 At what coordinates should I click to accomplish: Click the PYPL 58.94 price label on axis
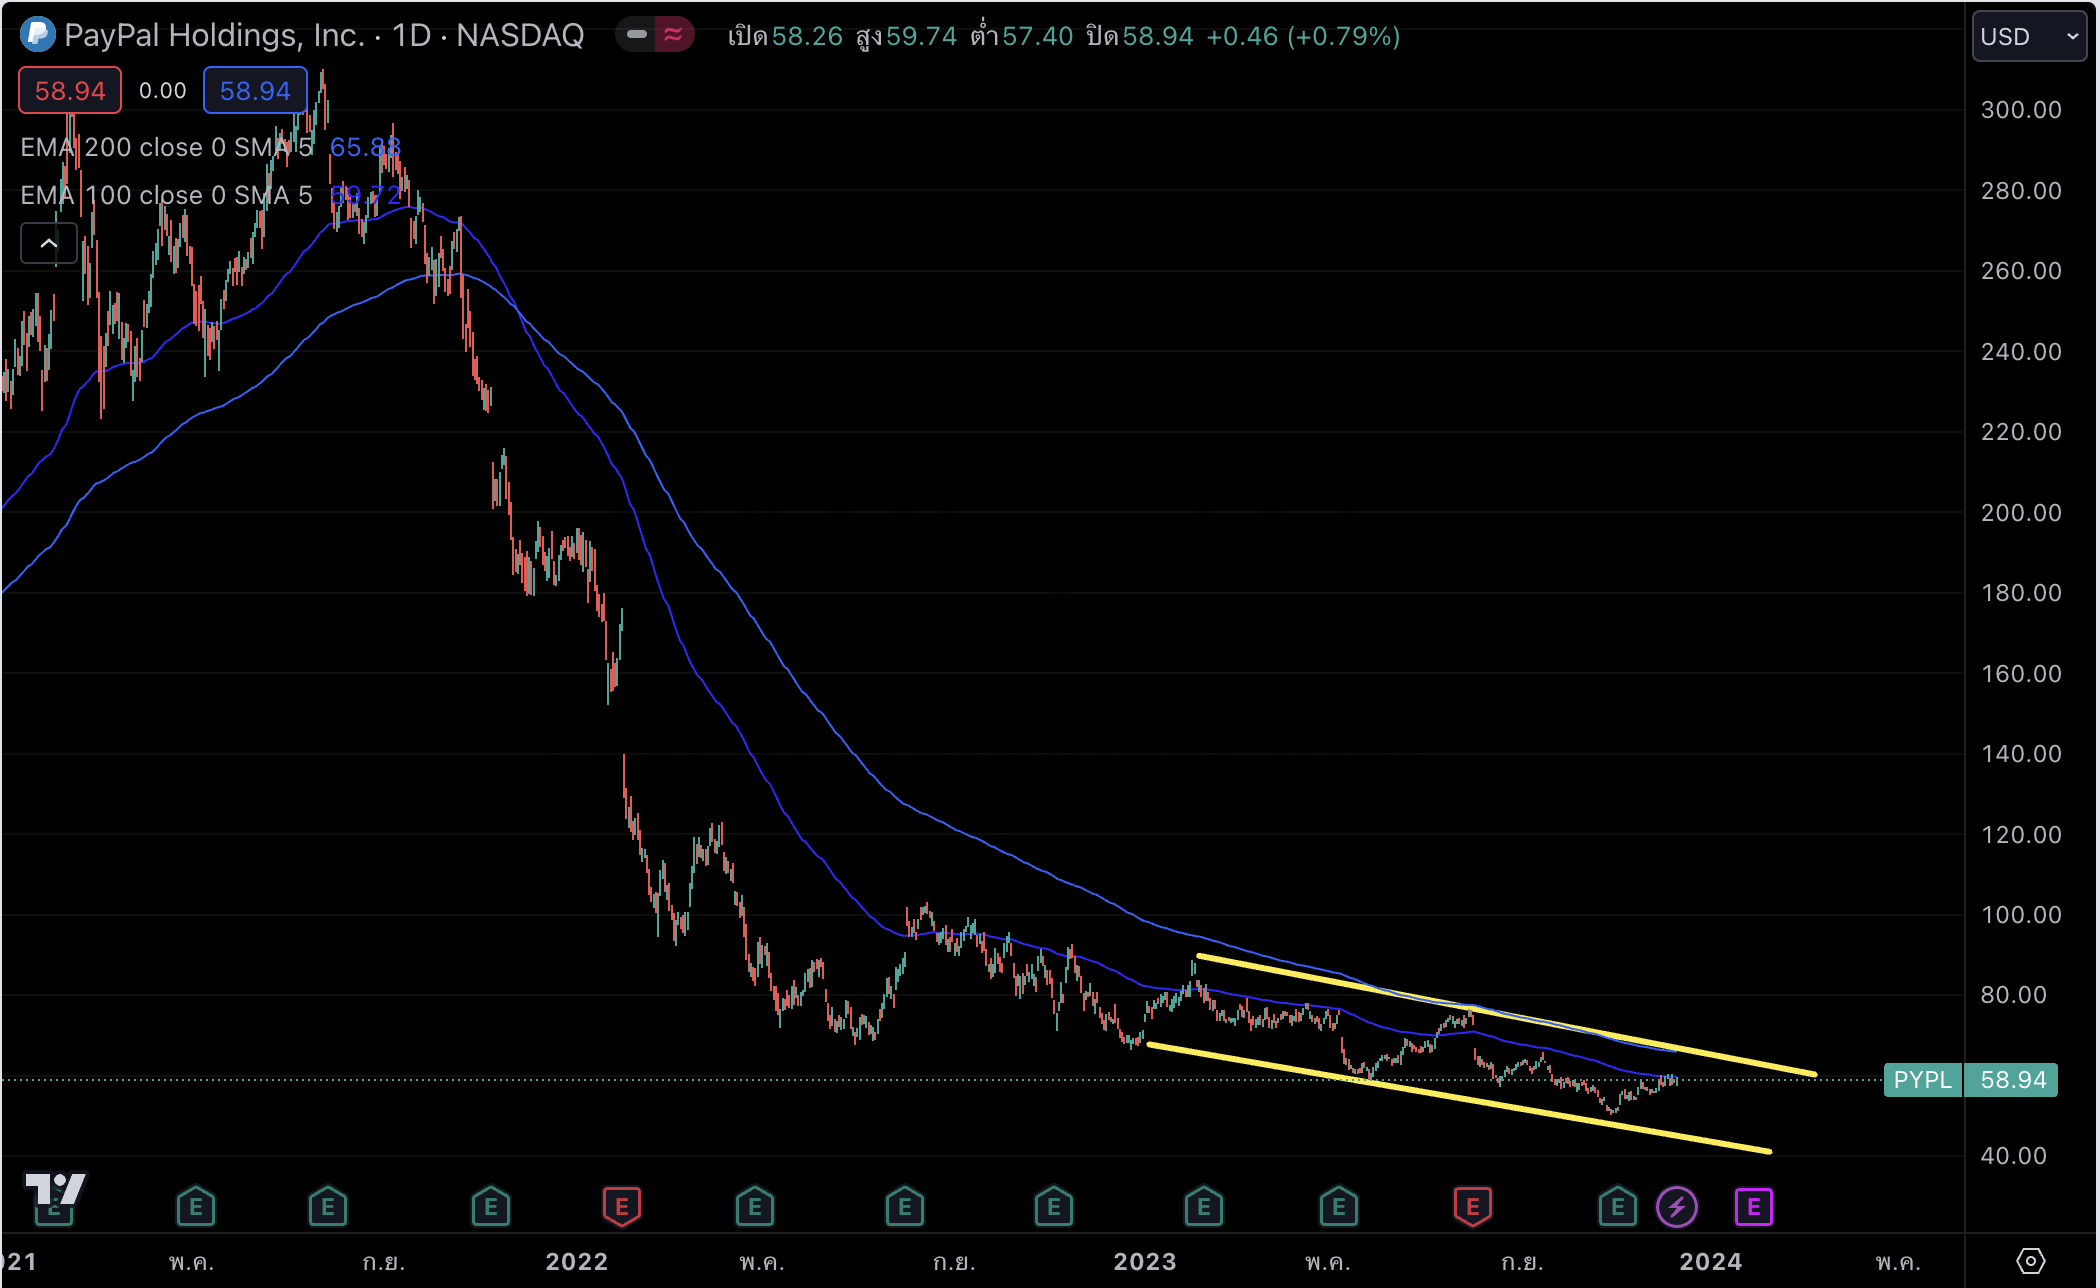1971,1080
